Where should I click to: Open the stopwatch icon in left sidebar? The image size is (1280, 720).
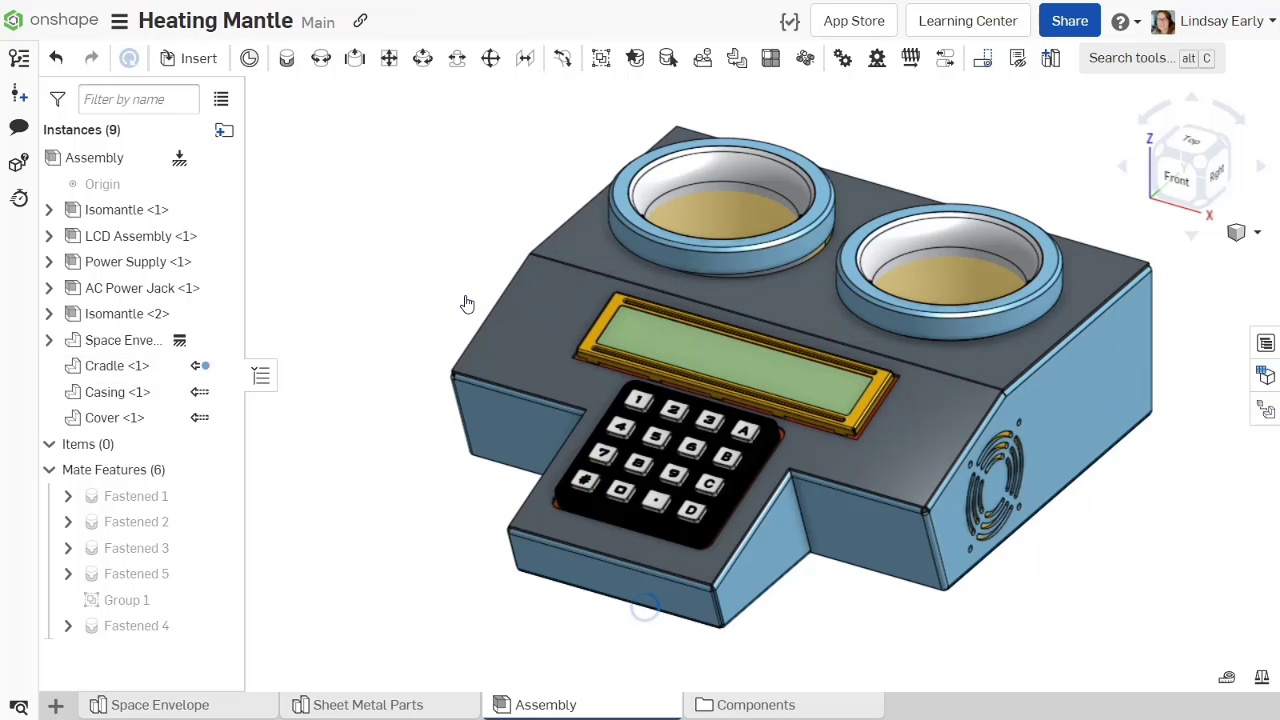(19, 198)
